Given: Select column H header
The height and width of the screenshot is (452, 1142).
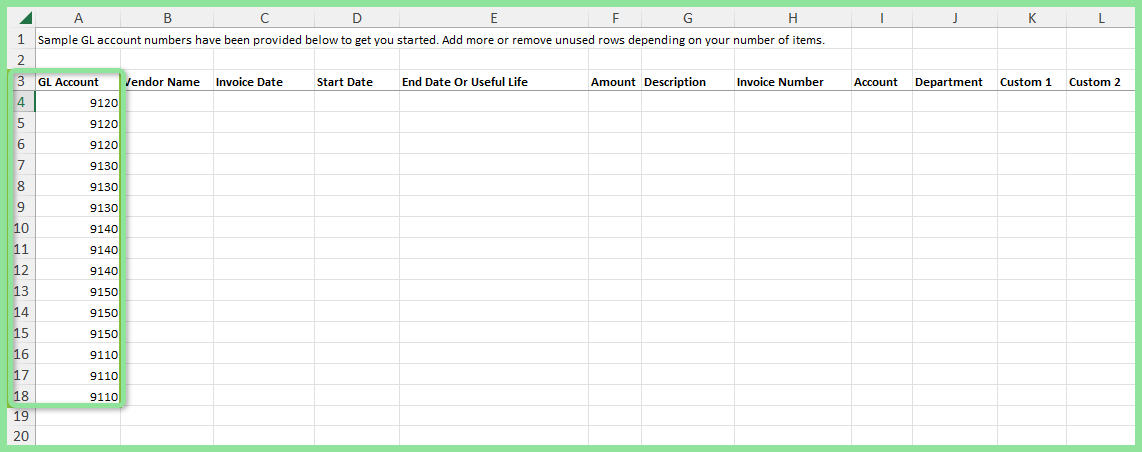Looking at the screenshot, I should coord(792,17).
